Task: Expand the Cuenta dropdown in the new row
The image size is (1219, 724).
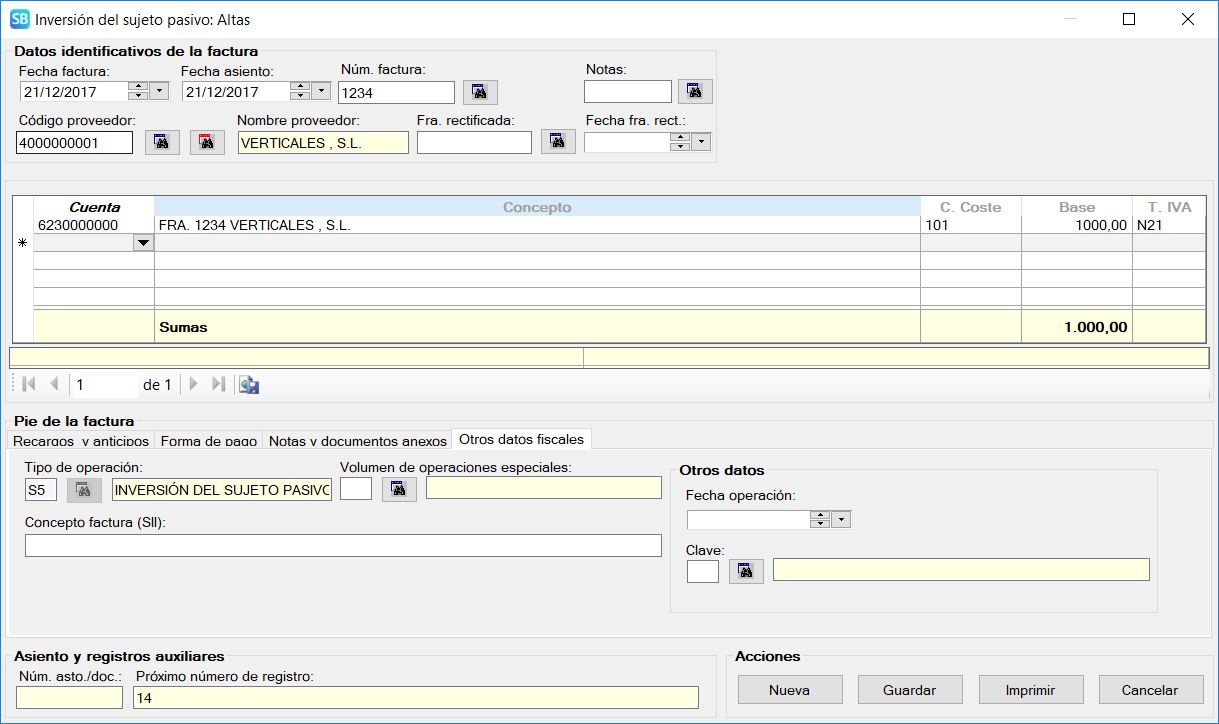Action: [143, 243]
